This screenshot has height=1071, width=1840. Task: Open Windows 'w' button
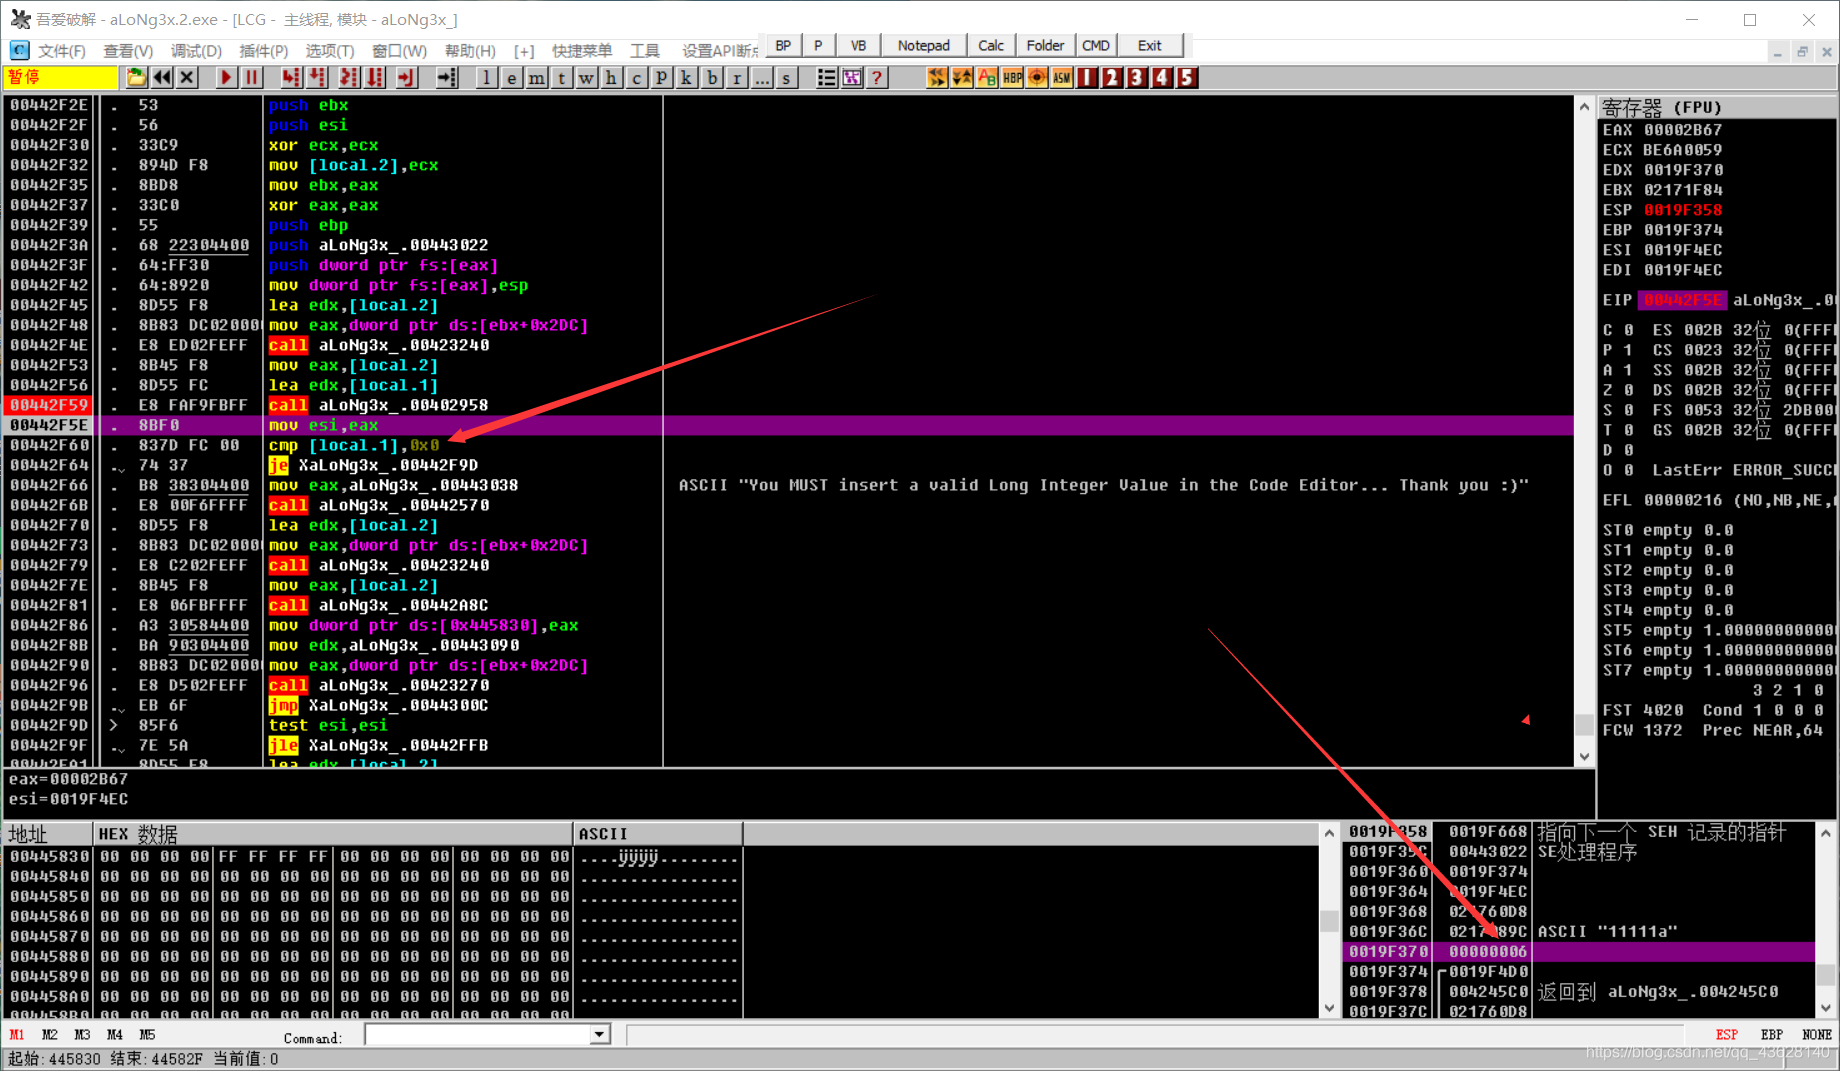[x=586, y=77]
